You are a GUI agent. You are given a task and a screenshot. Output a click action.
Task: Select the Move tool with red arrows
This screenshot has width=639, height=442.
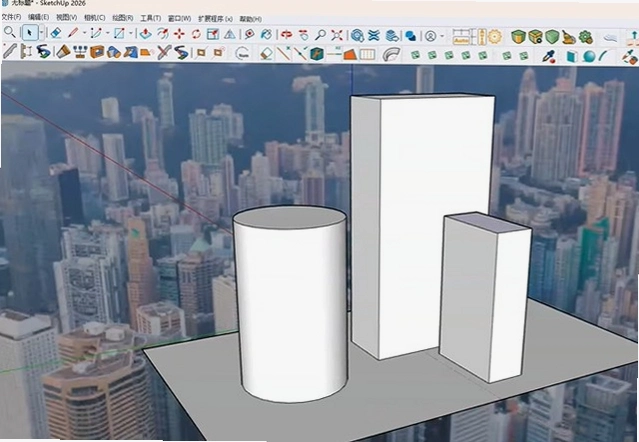(x=179, y=34)
